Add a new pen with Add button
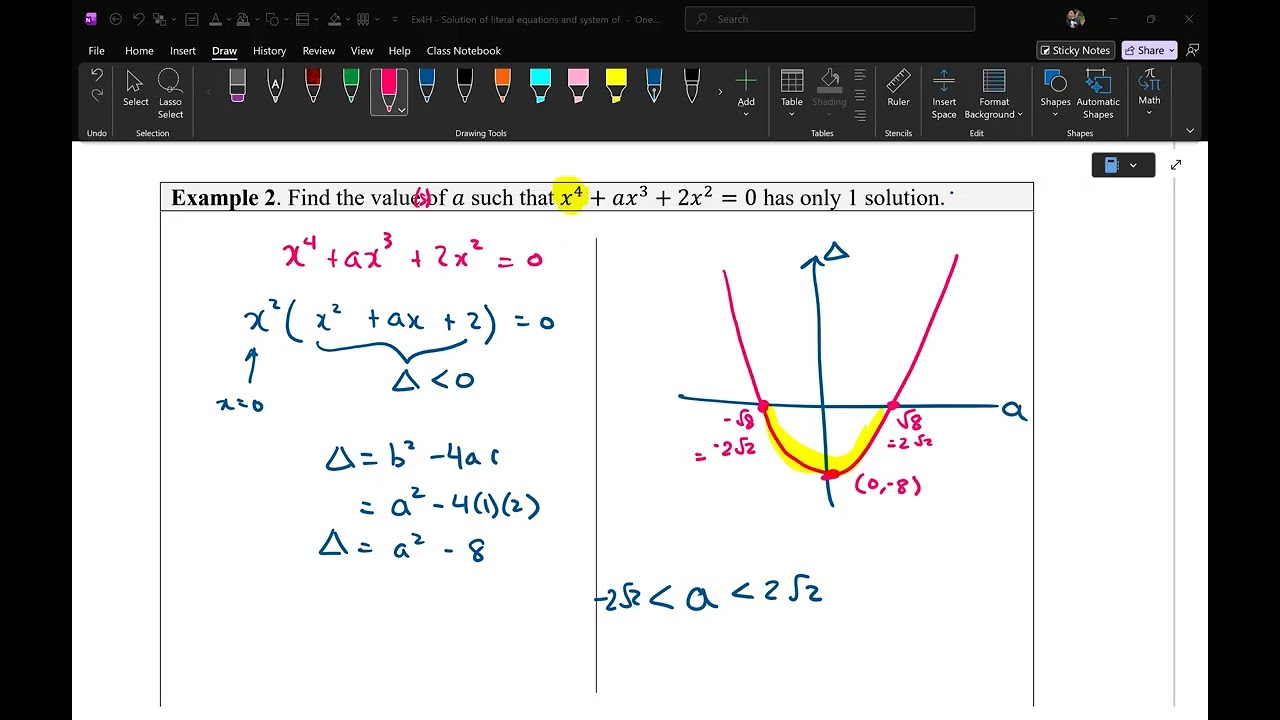Screen dimensions: 1280x720 click(746, 94)
